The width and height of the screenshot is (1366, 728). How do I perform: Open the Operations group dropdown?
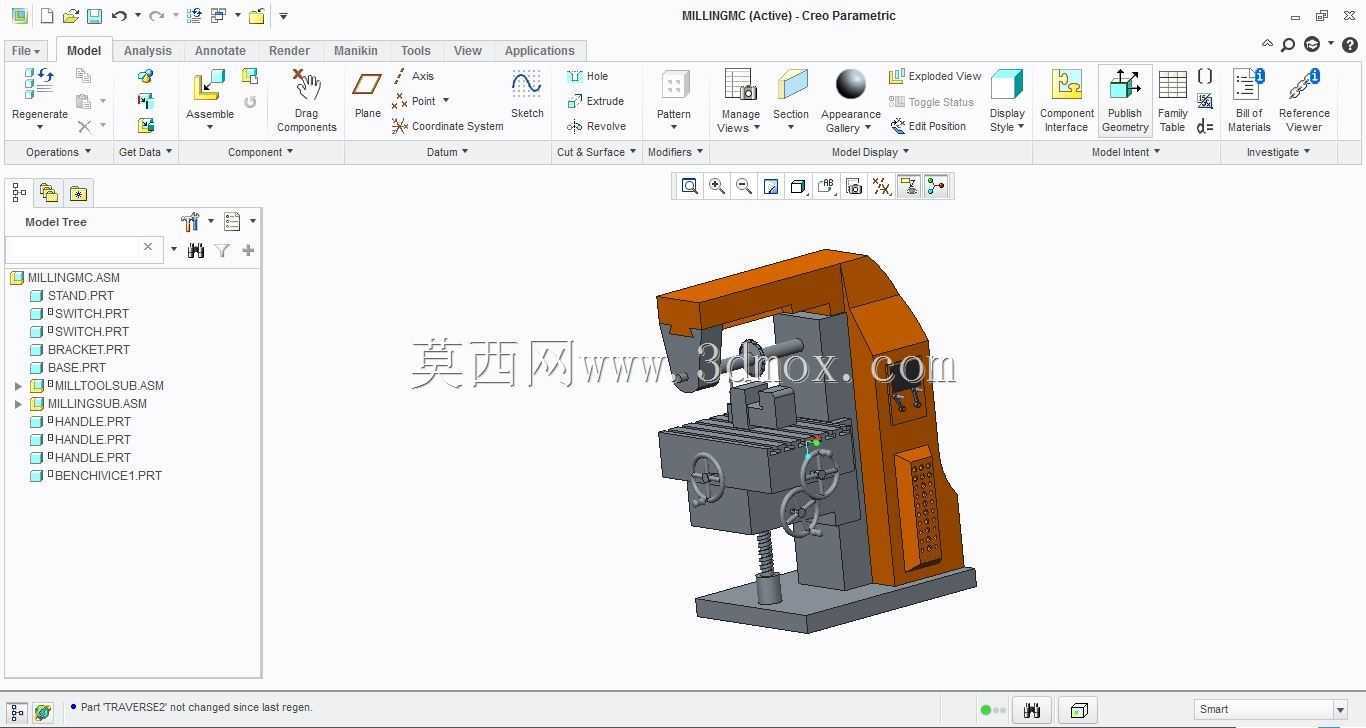click(58, 152)
